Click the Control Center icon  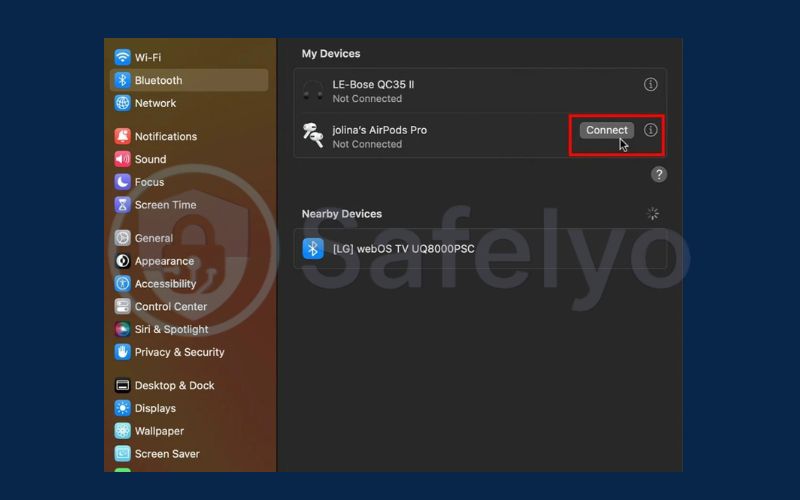click(x=122, y=306)
